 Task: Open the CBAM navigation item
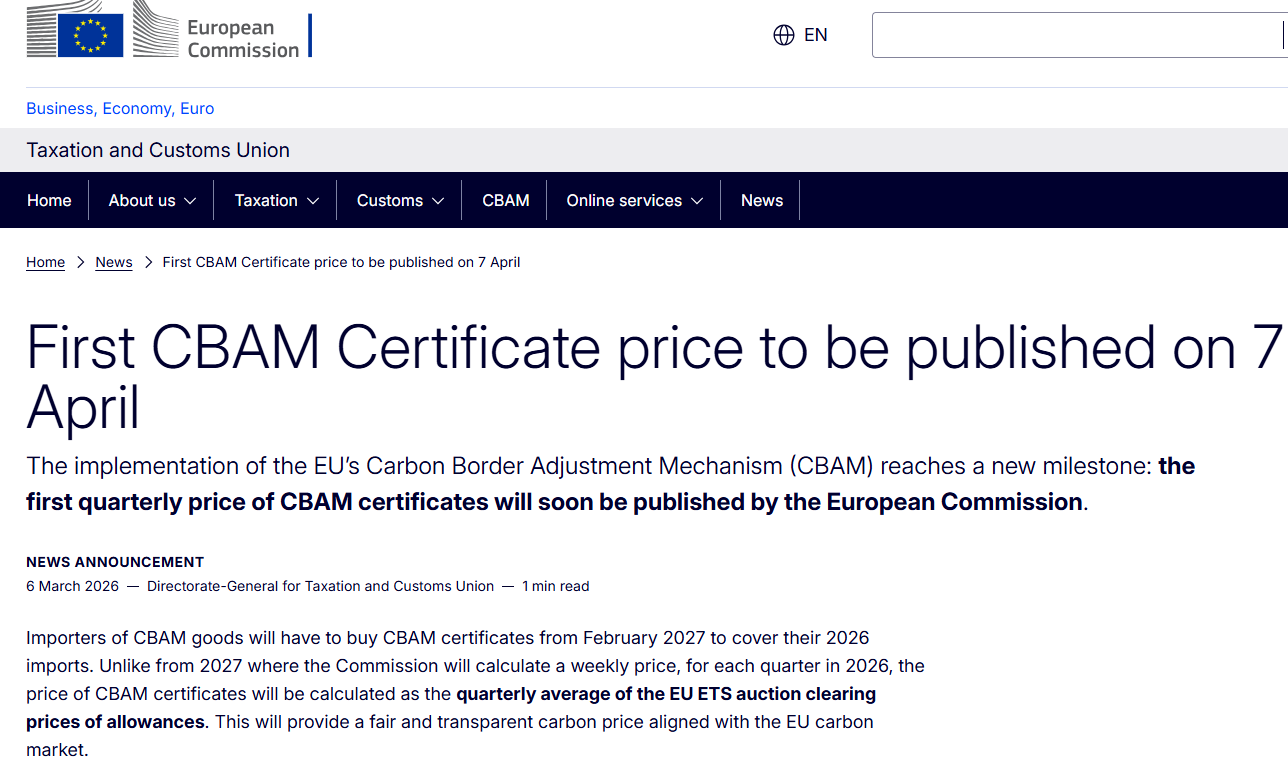click(x=506, y=200)
